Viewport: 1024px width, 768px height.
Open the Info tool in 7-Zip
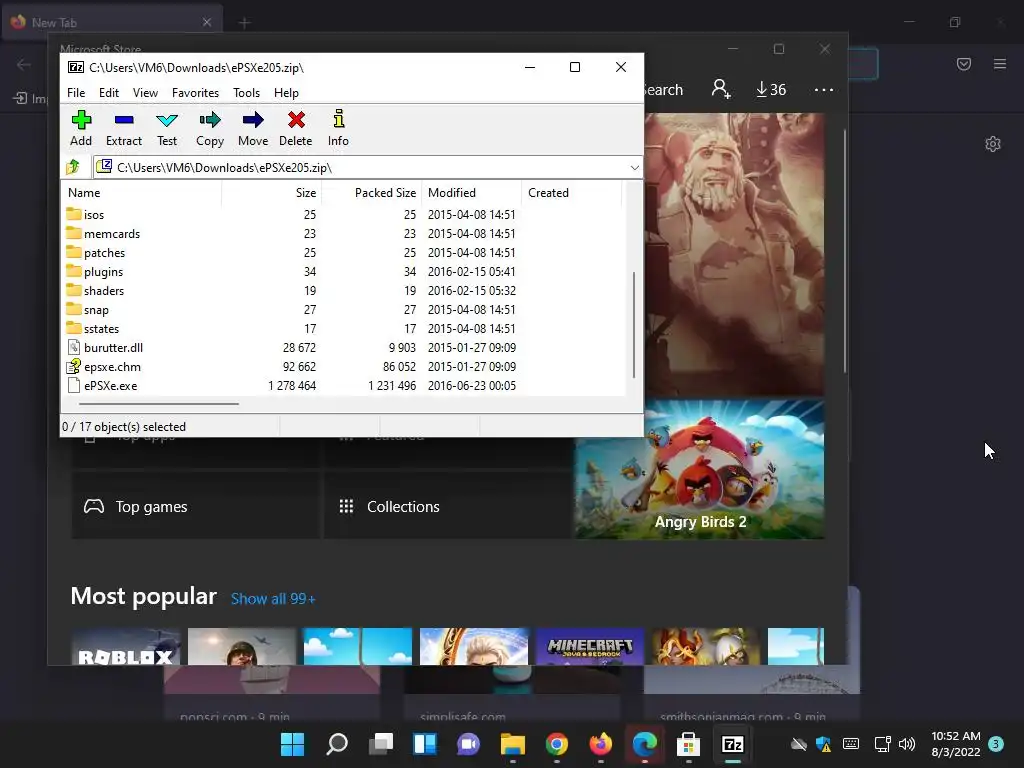tap(338, 128)
